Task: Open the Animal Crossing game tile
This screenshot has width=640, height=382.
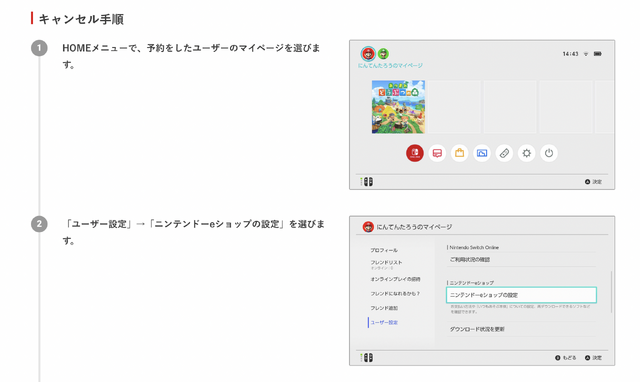Action: click(x=398, y=107)
